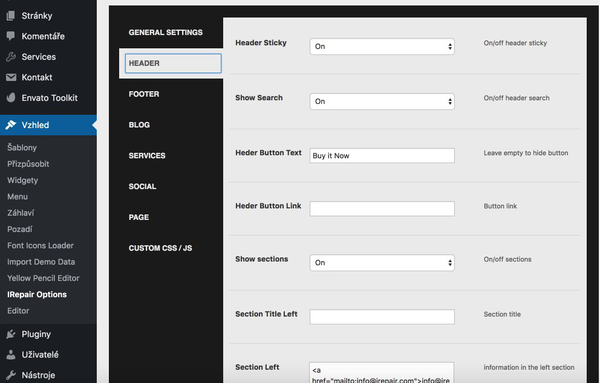The height and width of the screenshot is (383, 600).
Task: Open the Show sections dropdown
Action: coord(382,263)
